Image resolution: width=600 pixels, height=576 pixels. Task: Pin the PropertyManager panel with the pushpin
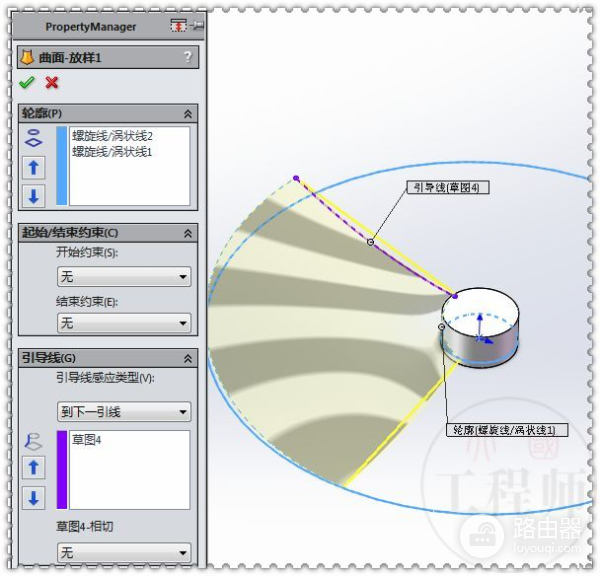pos(197,26)
